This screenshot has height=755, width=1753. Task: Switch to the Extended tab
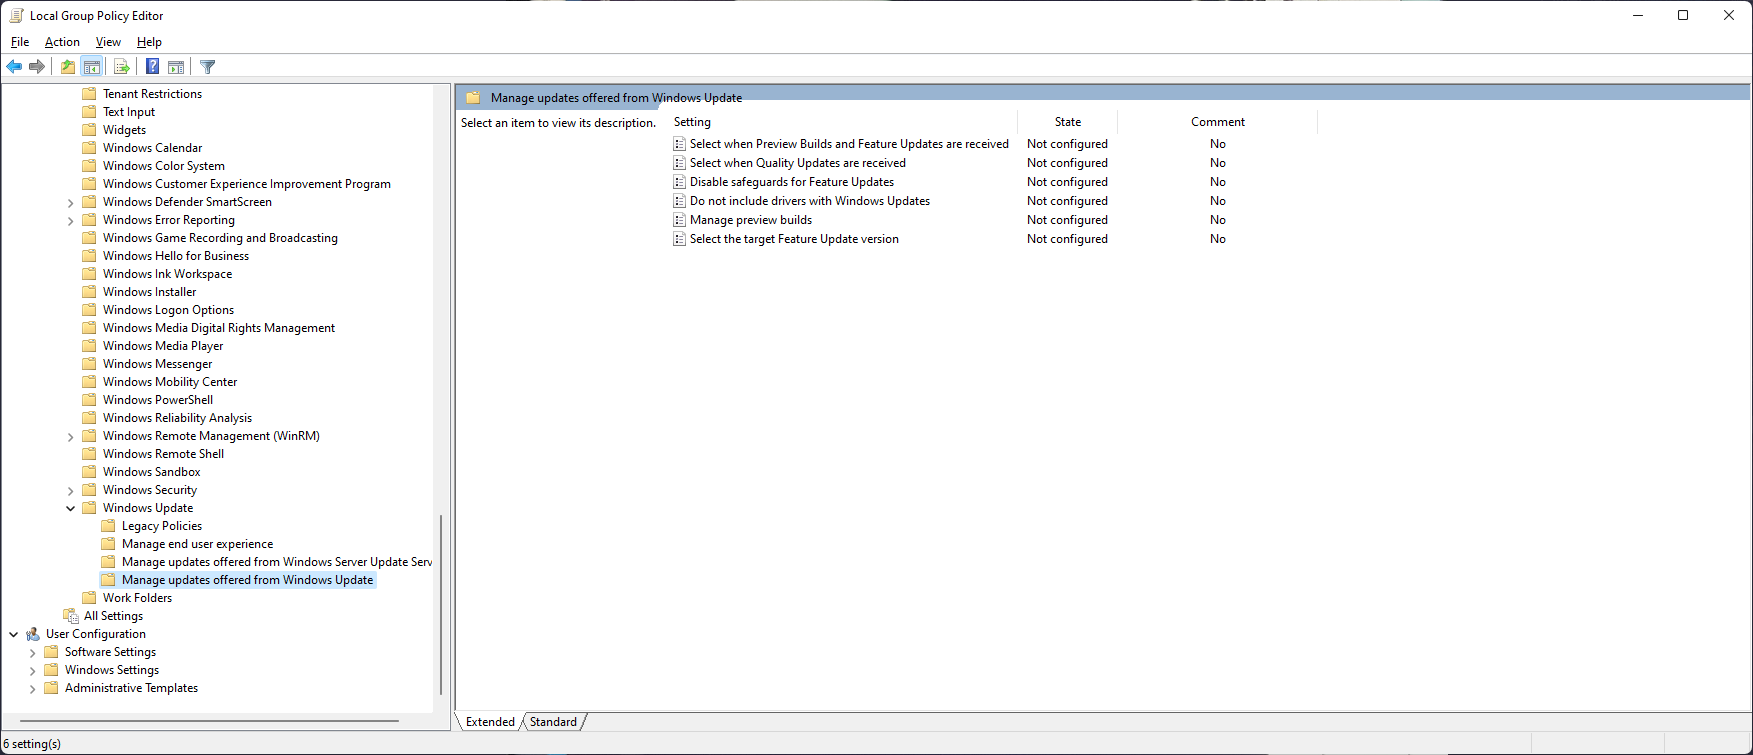coord(490,722)
